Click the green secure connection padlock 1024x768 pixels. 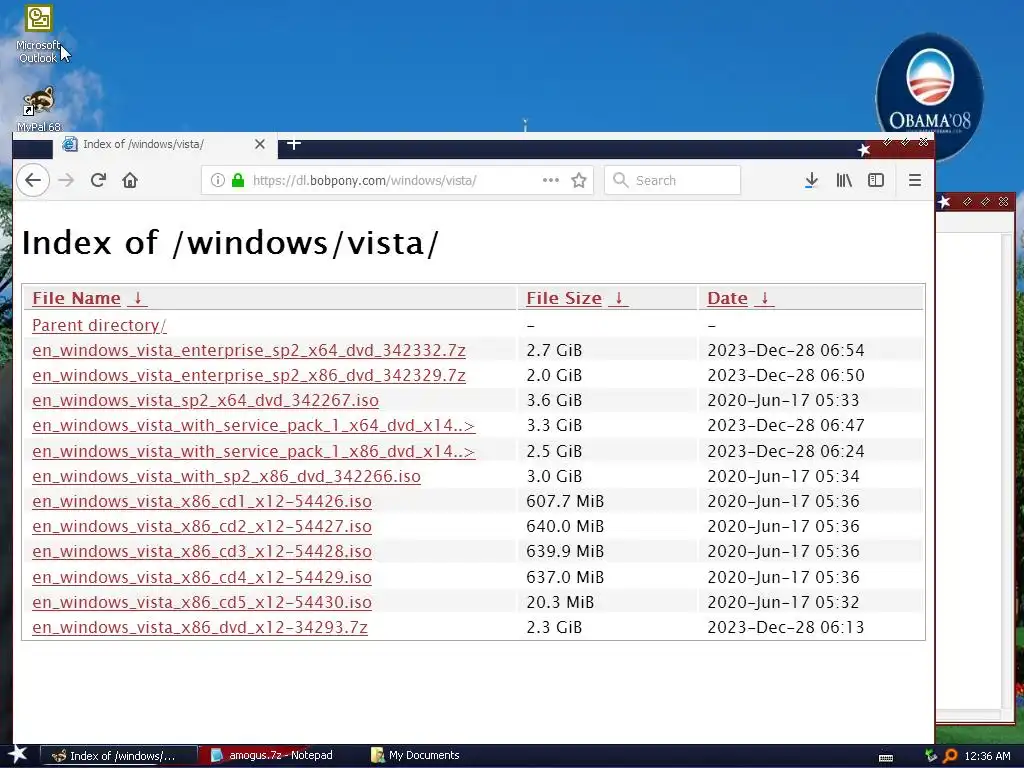(238, 180)
